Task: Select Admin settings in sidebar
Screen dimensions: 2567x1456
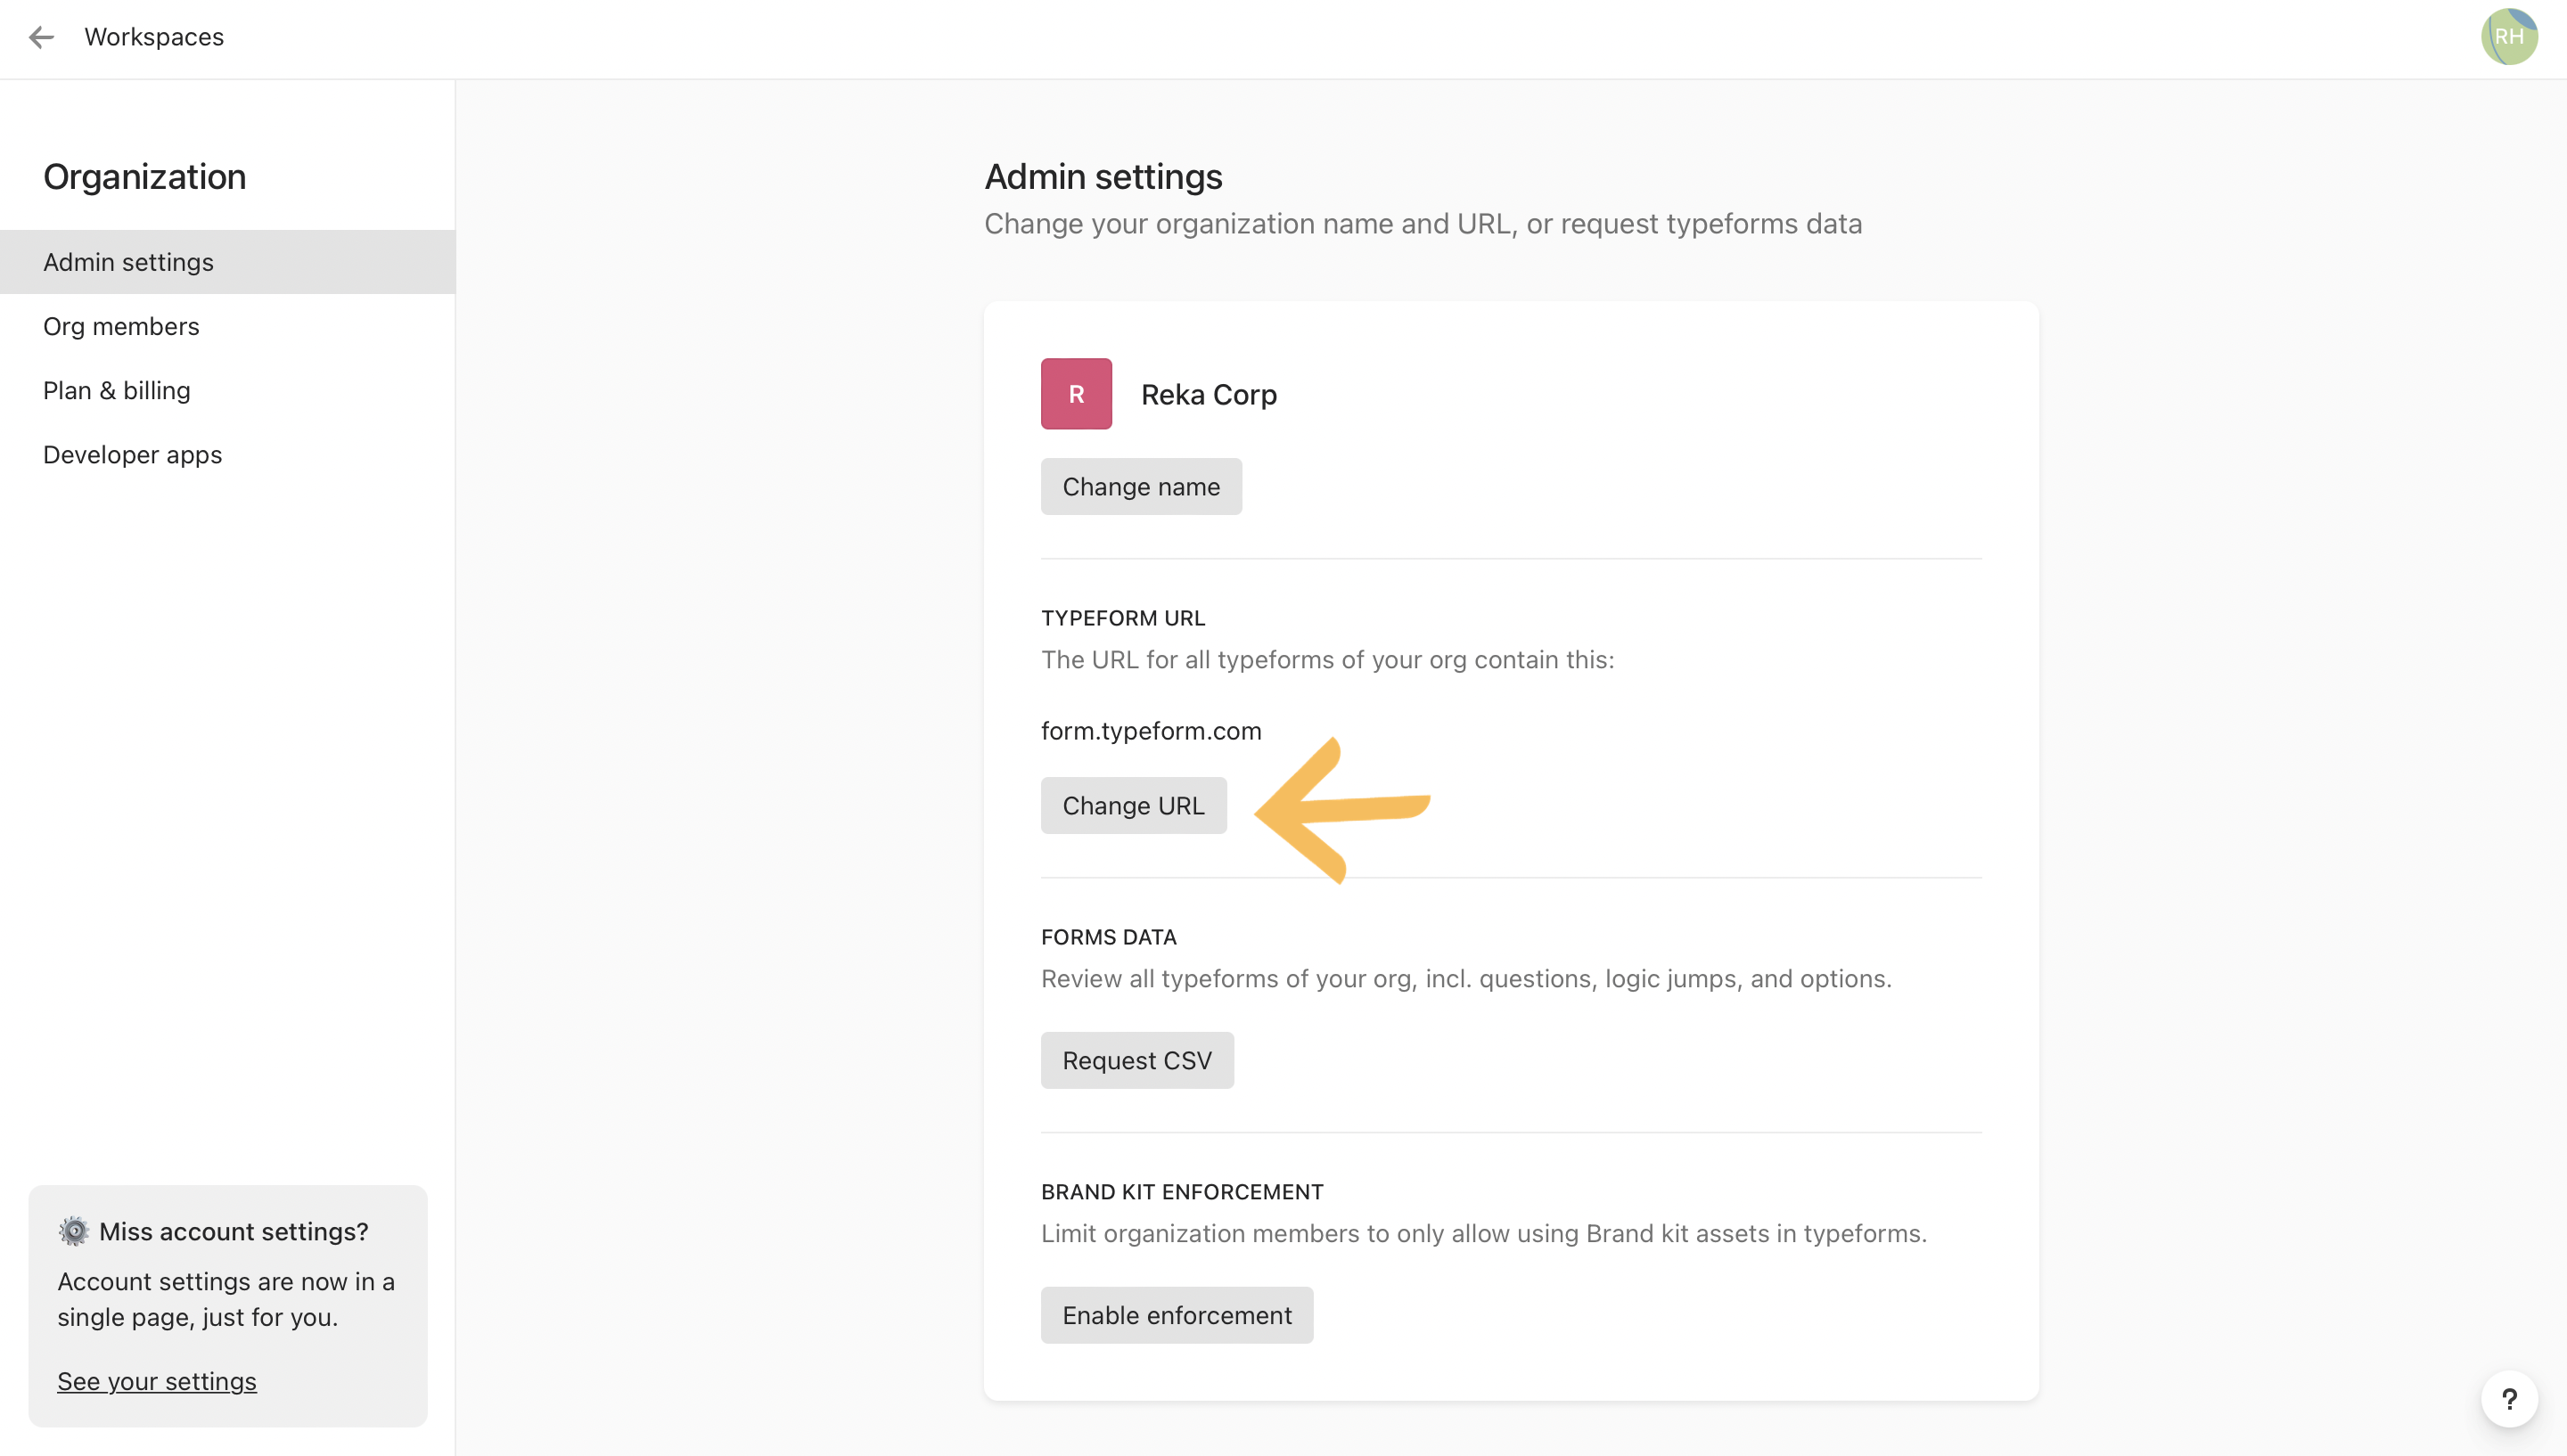Action: tap(228, 262)
